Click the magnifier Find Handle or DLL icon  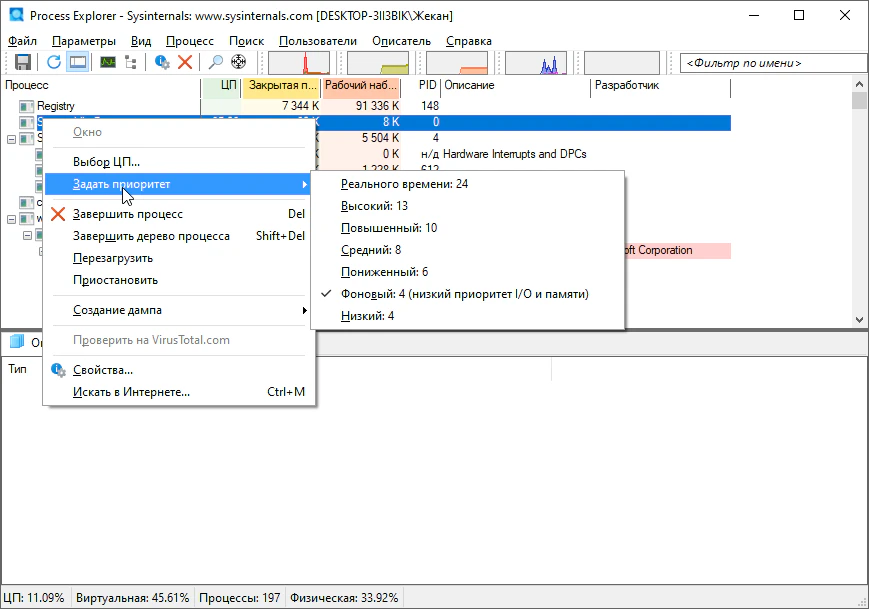pyautogui.click(x=215, y=62)
